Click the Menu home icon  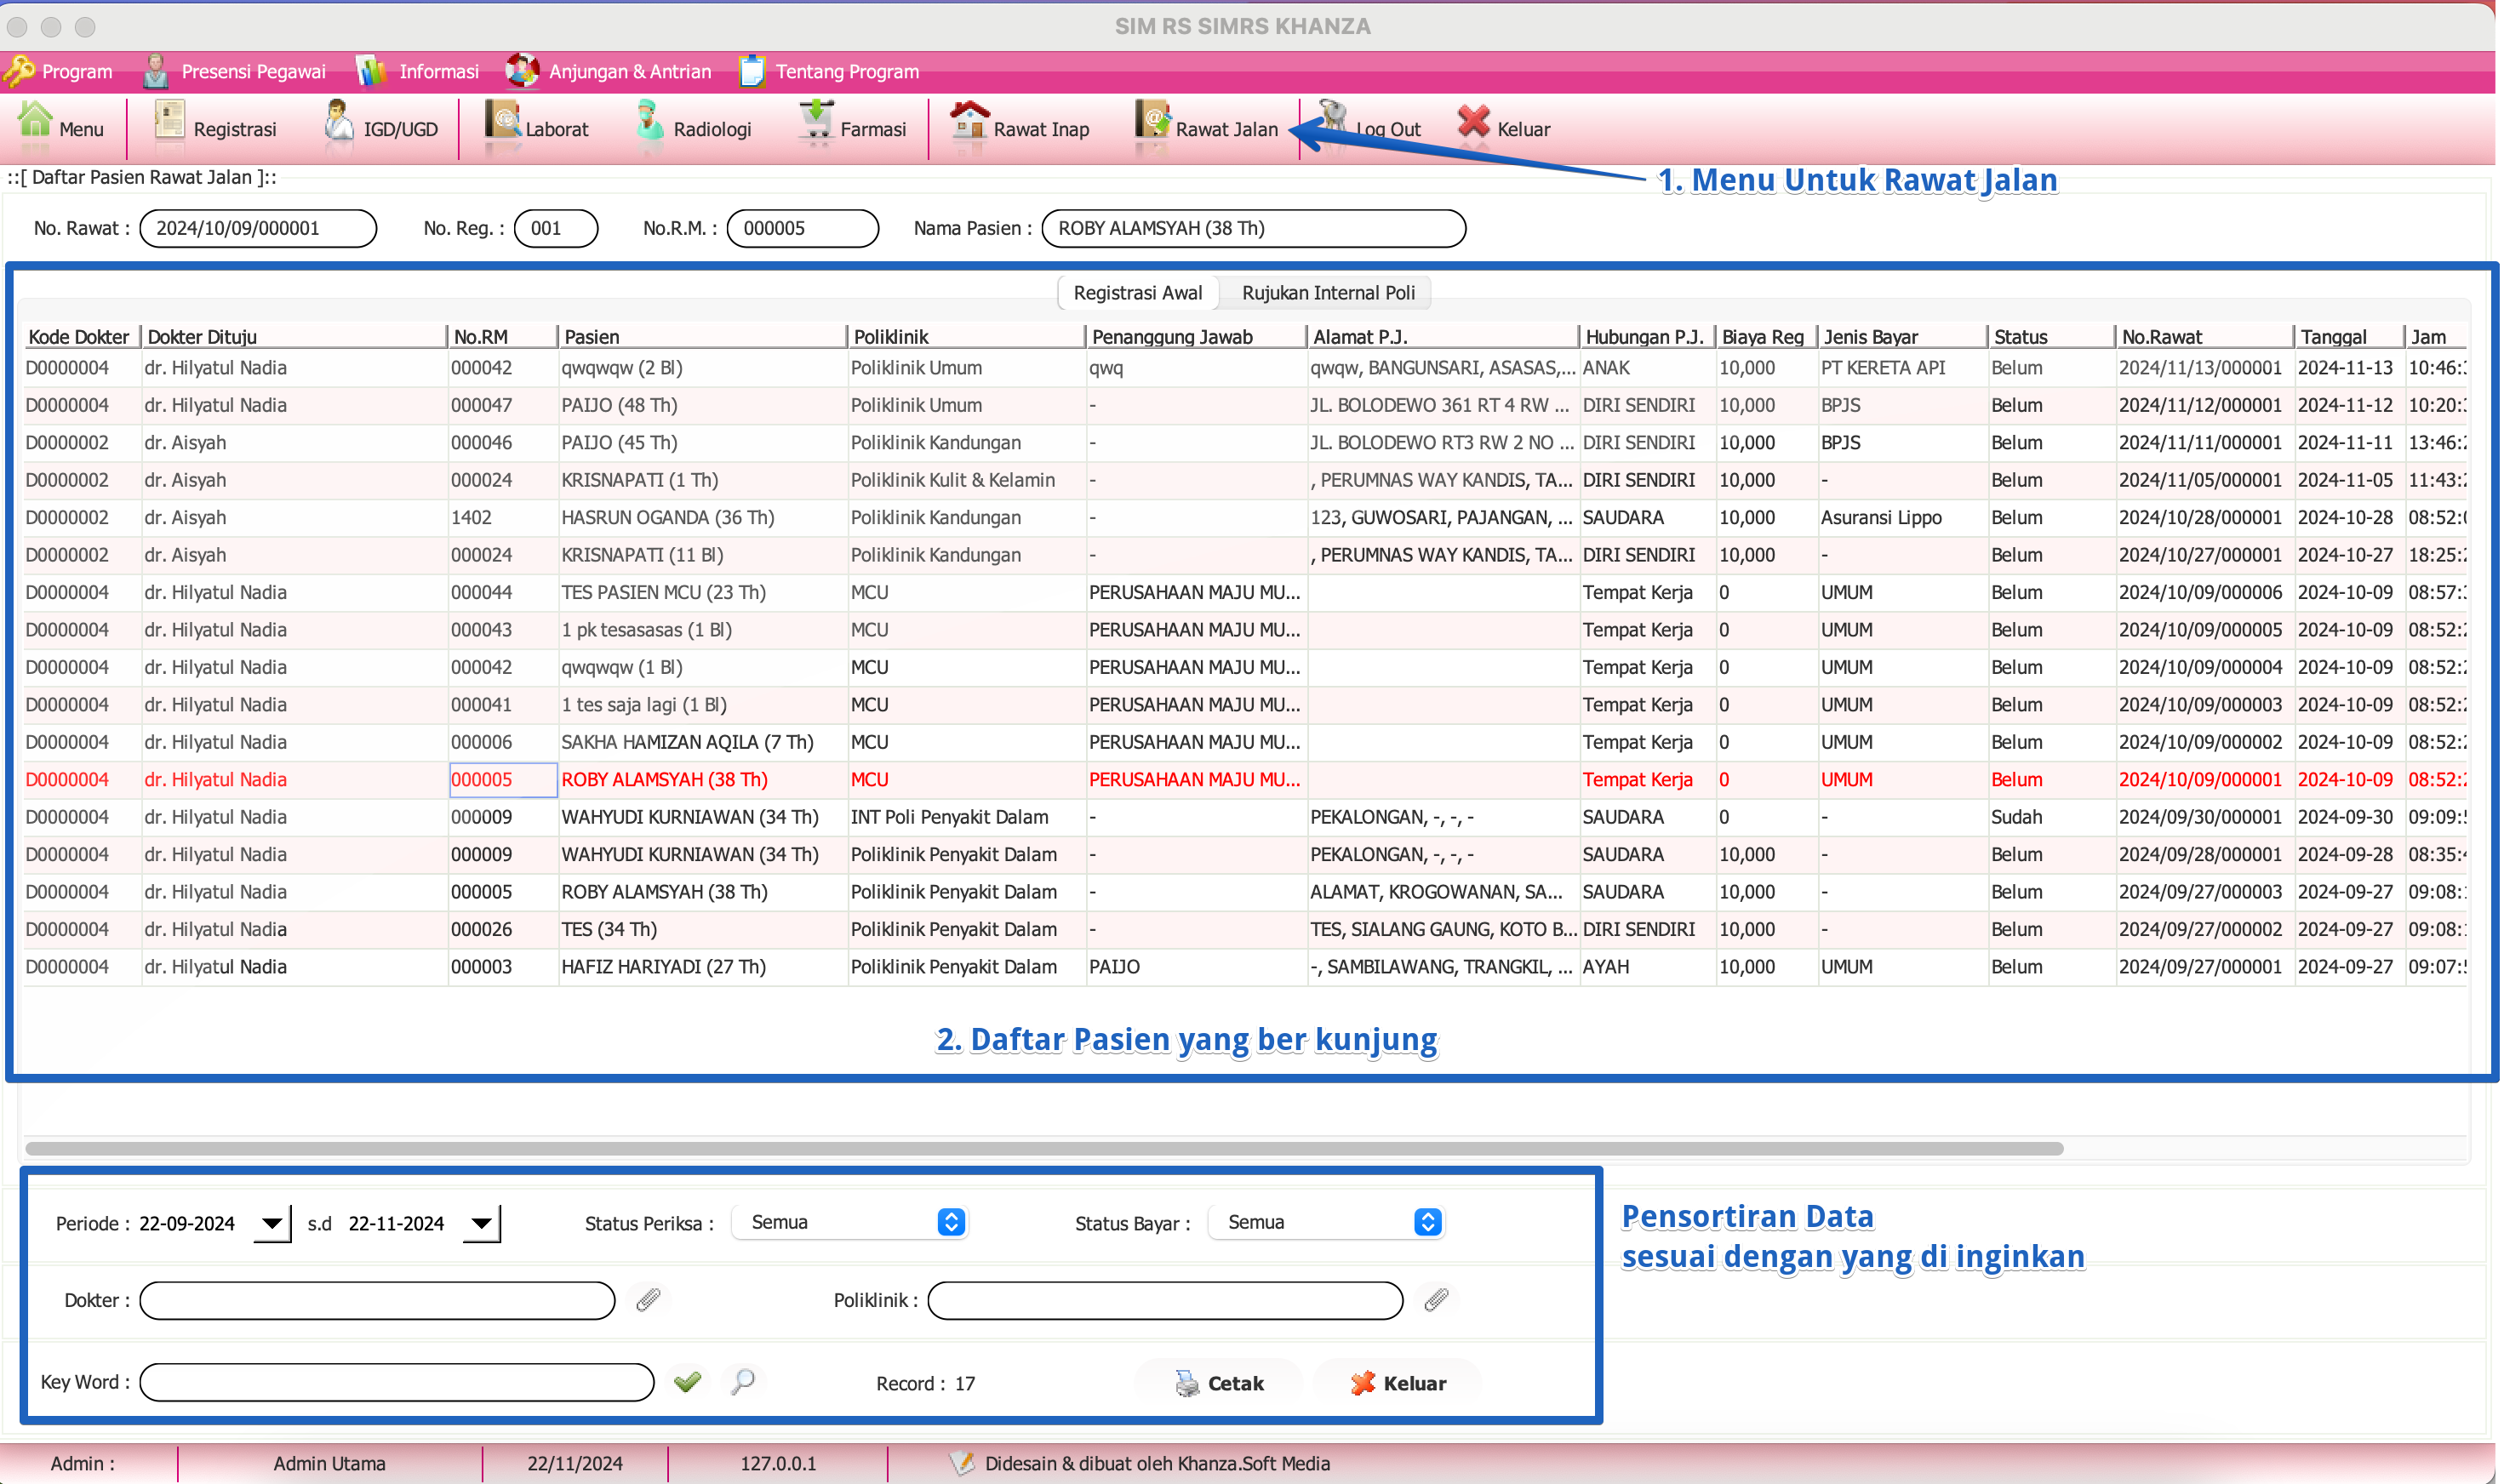tap(36, 120)
